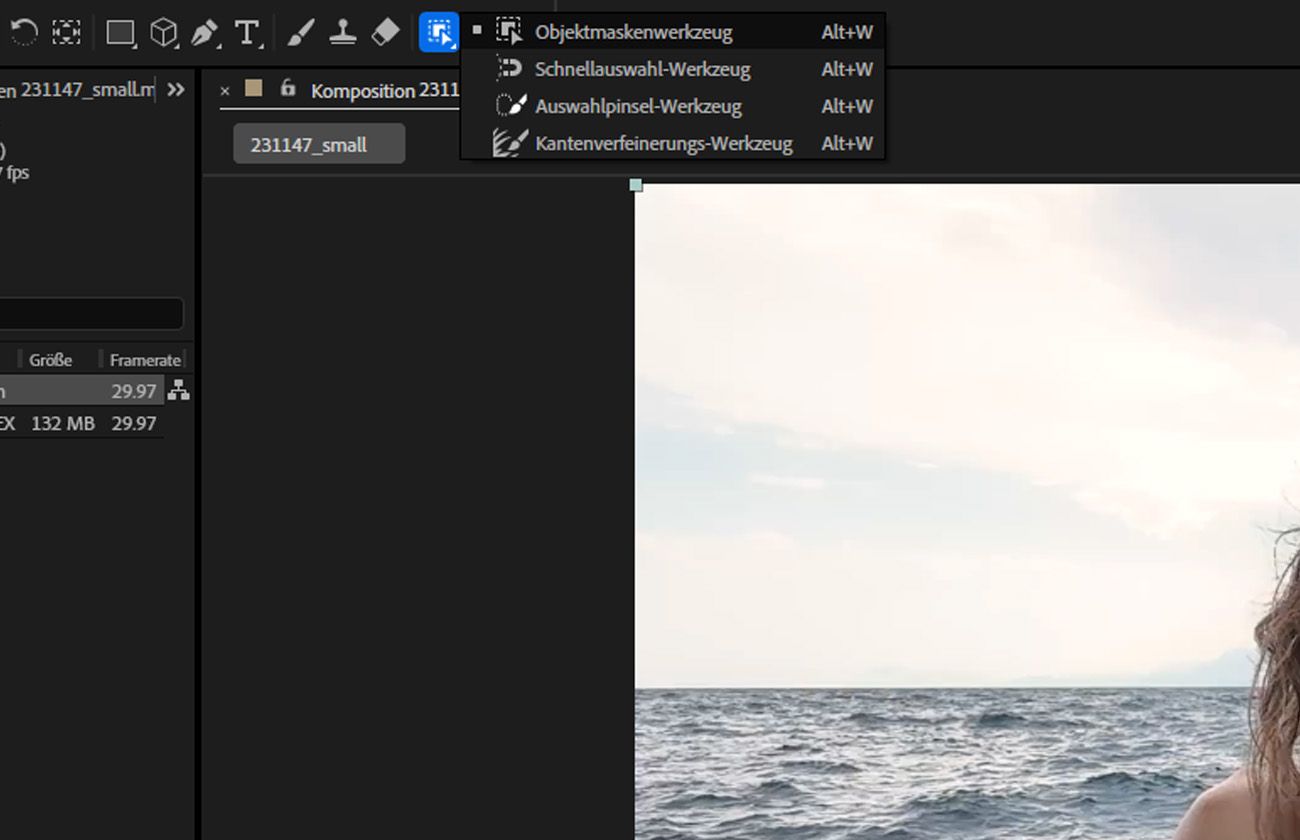Viewport: 1300px width, 840px height.
Task: Switch to the Komposition 2311 tab
Action: (x=385, y=91)
